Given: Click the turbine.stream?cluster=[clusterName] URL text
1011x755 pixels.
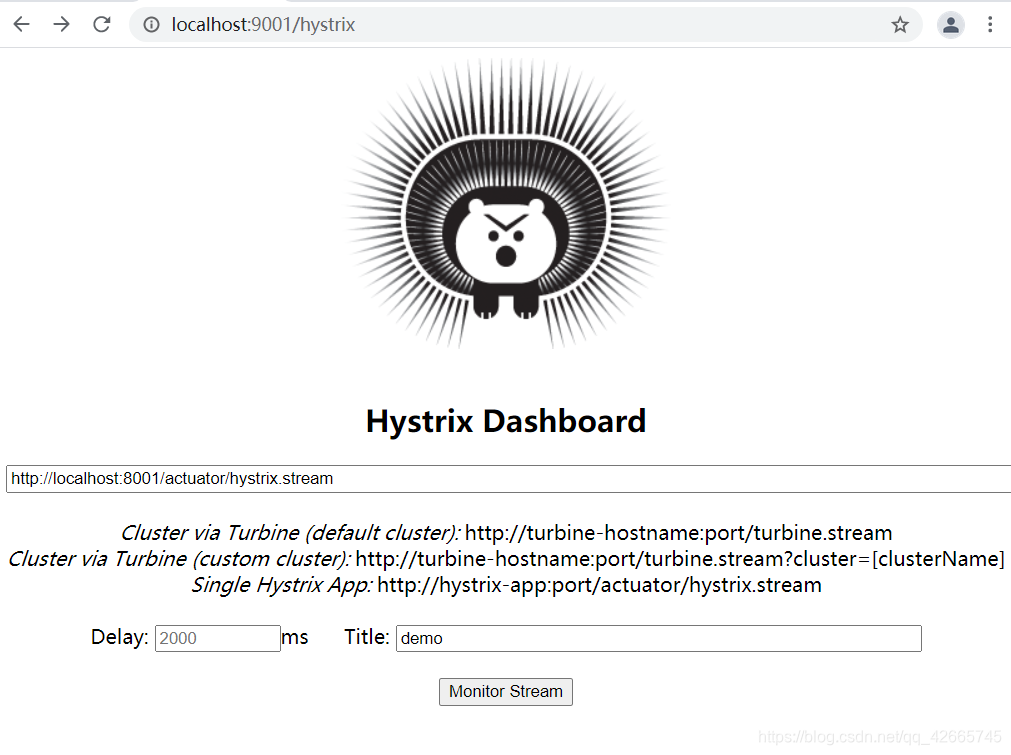Looking at the screenshot, I should (680, 558).
